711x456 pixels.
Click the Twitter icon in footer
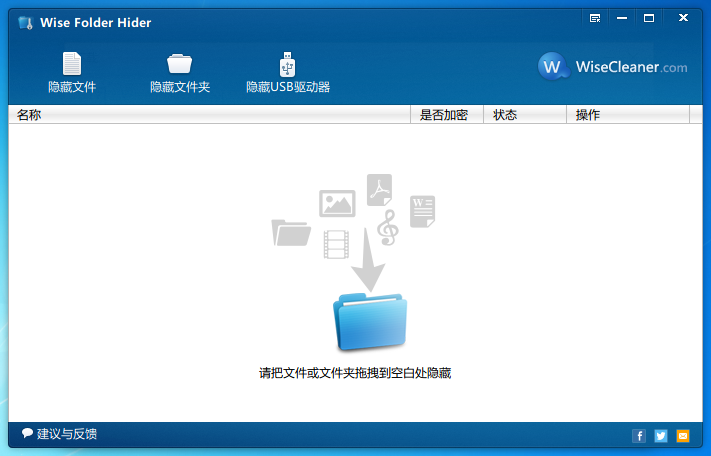661,436
